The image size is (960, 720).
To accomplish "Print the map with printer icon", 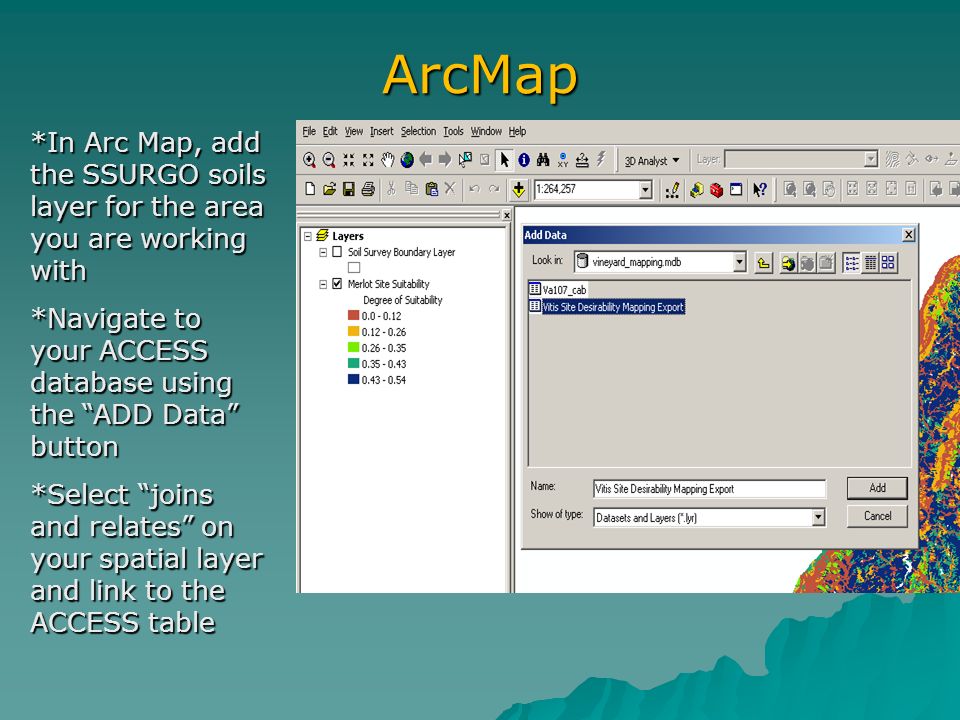I will tap(368, 189).
